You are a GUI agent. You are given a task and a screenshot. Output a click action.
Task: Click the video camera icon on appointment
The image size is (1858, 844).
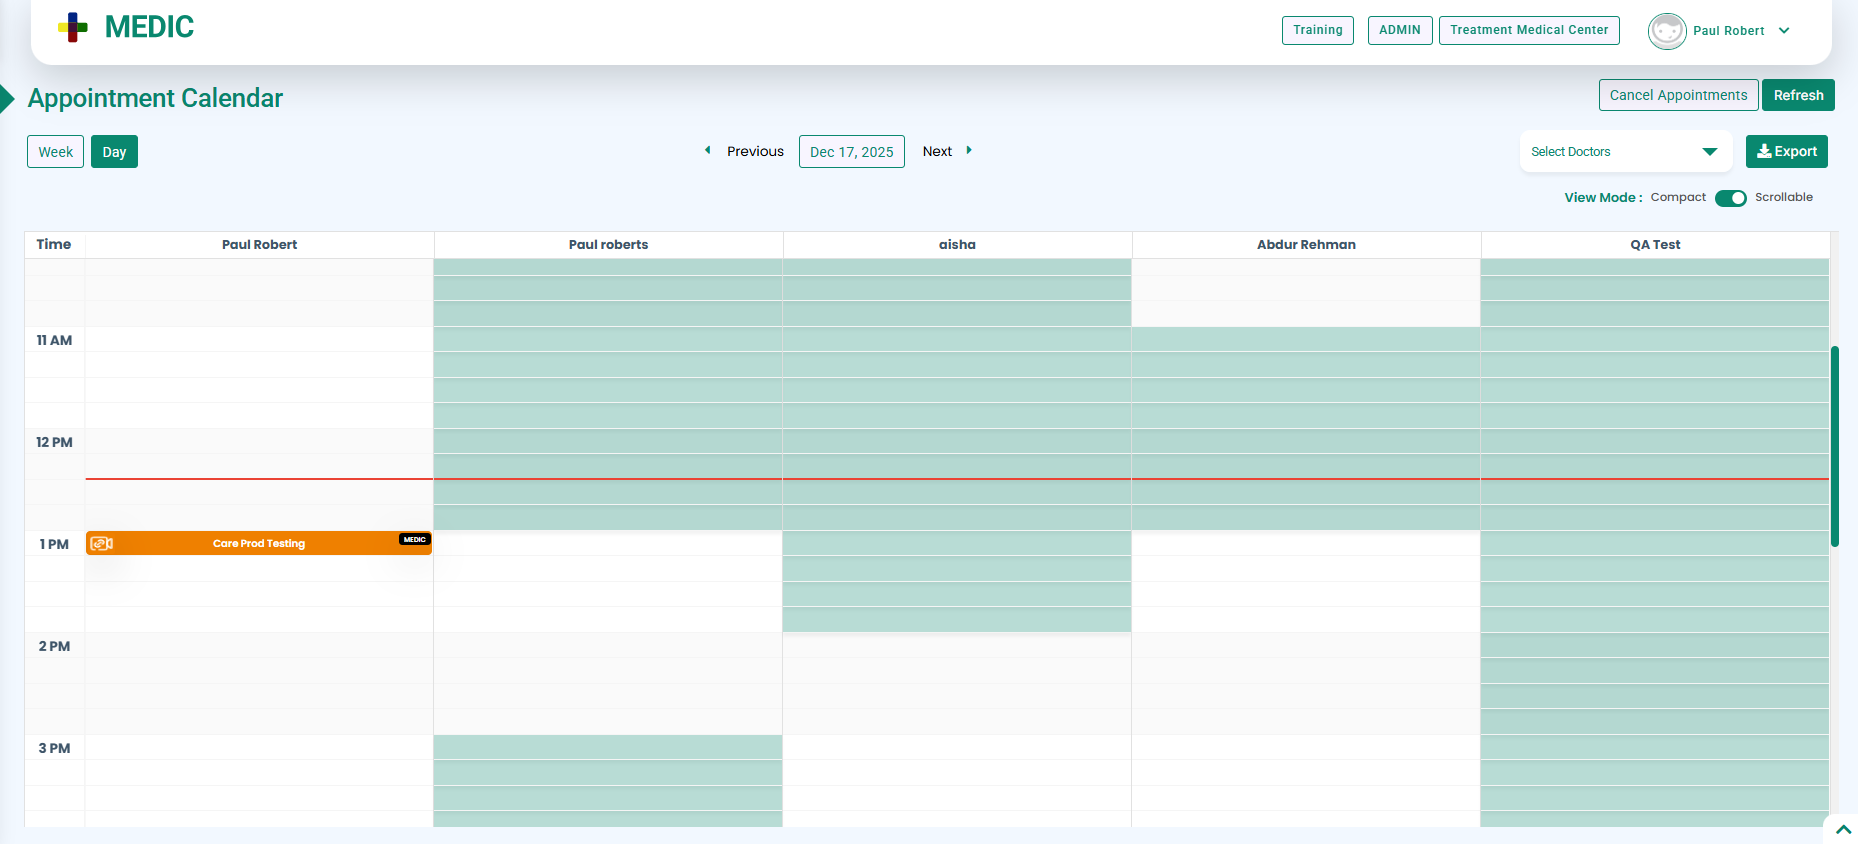[102, 544]
